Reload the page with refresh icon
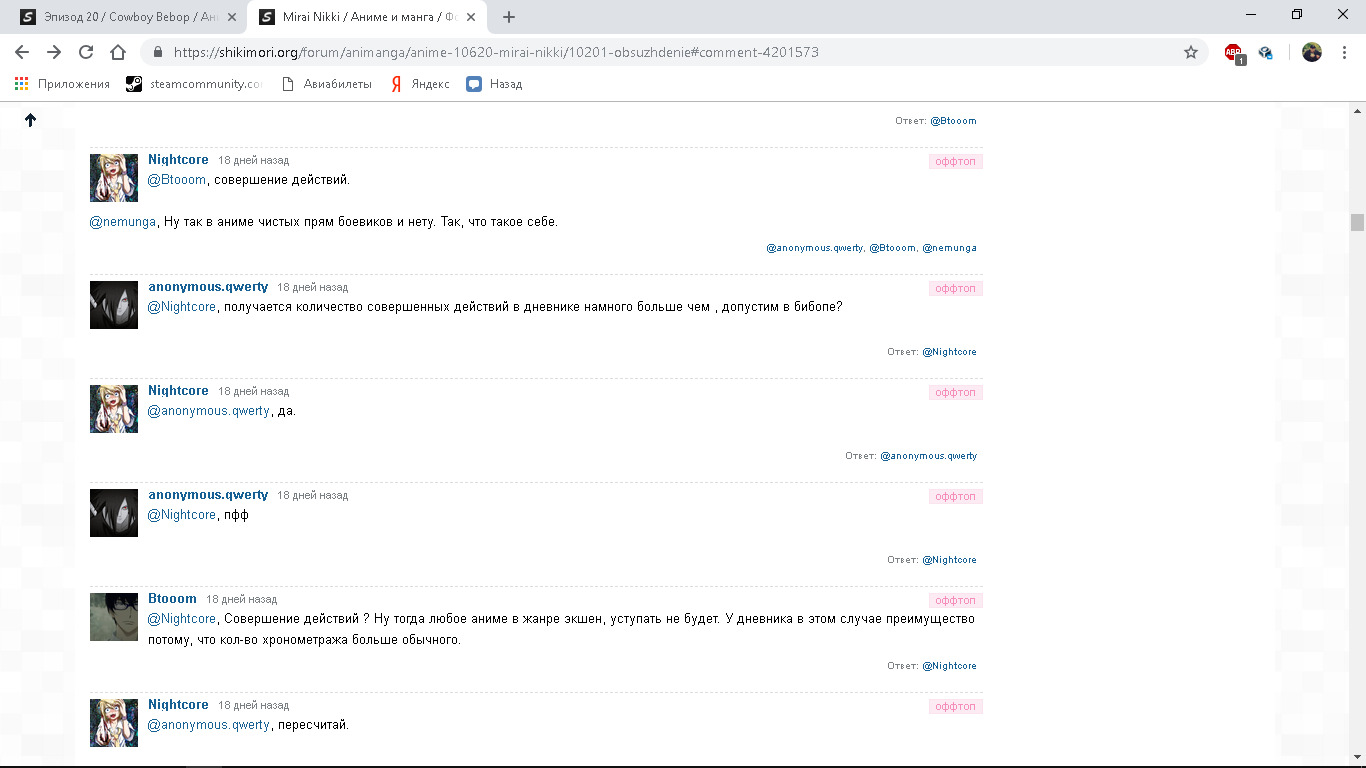The image size is (1366, 768). click(x=86, y=52)
